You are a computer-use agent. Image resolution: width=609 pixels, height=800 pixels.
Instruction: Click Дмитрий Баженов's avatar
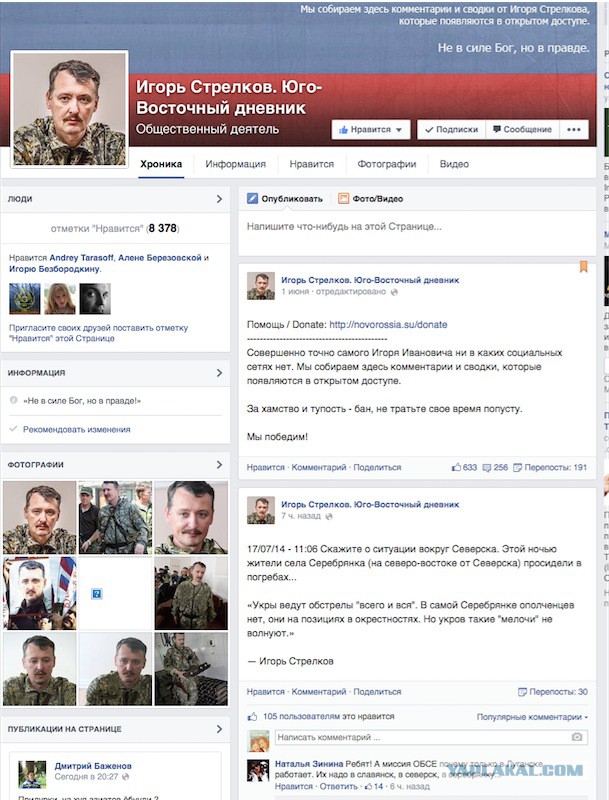[x=32, y=774]
